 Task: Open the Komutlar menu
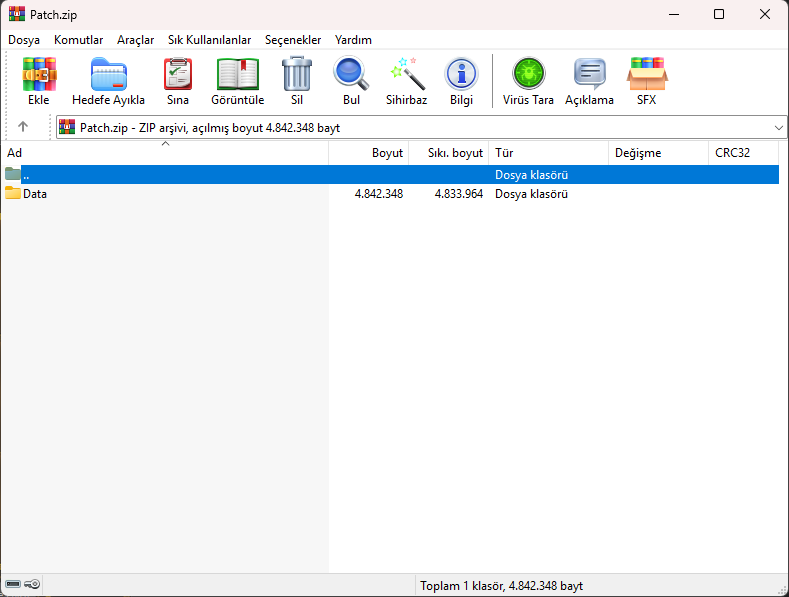coord(78,40)
